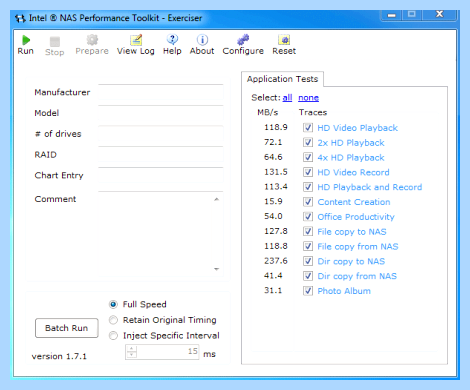The width and height of the screenshot is (470, 390).
Task: Select the Inject Specific Interval radio button
Action: [x=113, y=335]
